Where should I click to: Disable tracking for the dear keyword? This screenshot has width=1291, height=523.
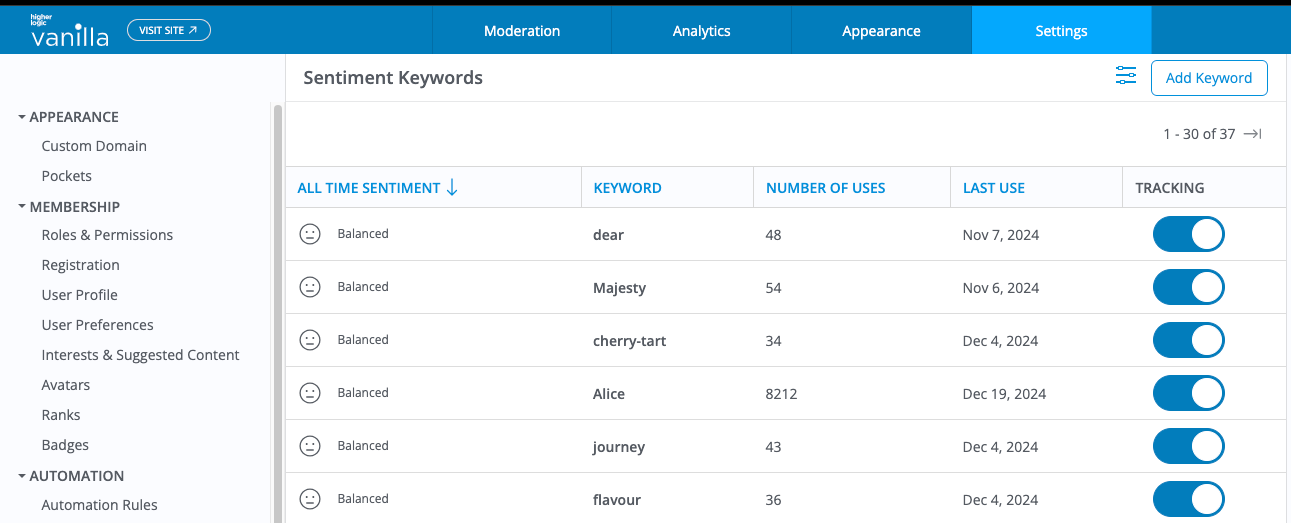click(x=1188, y=235)
